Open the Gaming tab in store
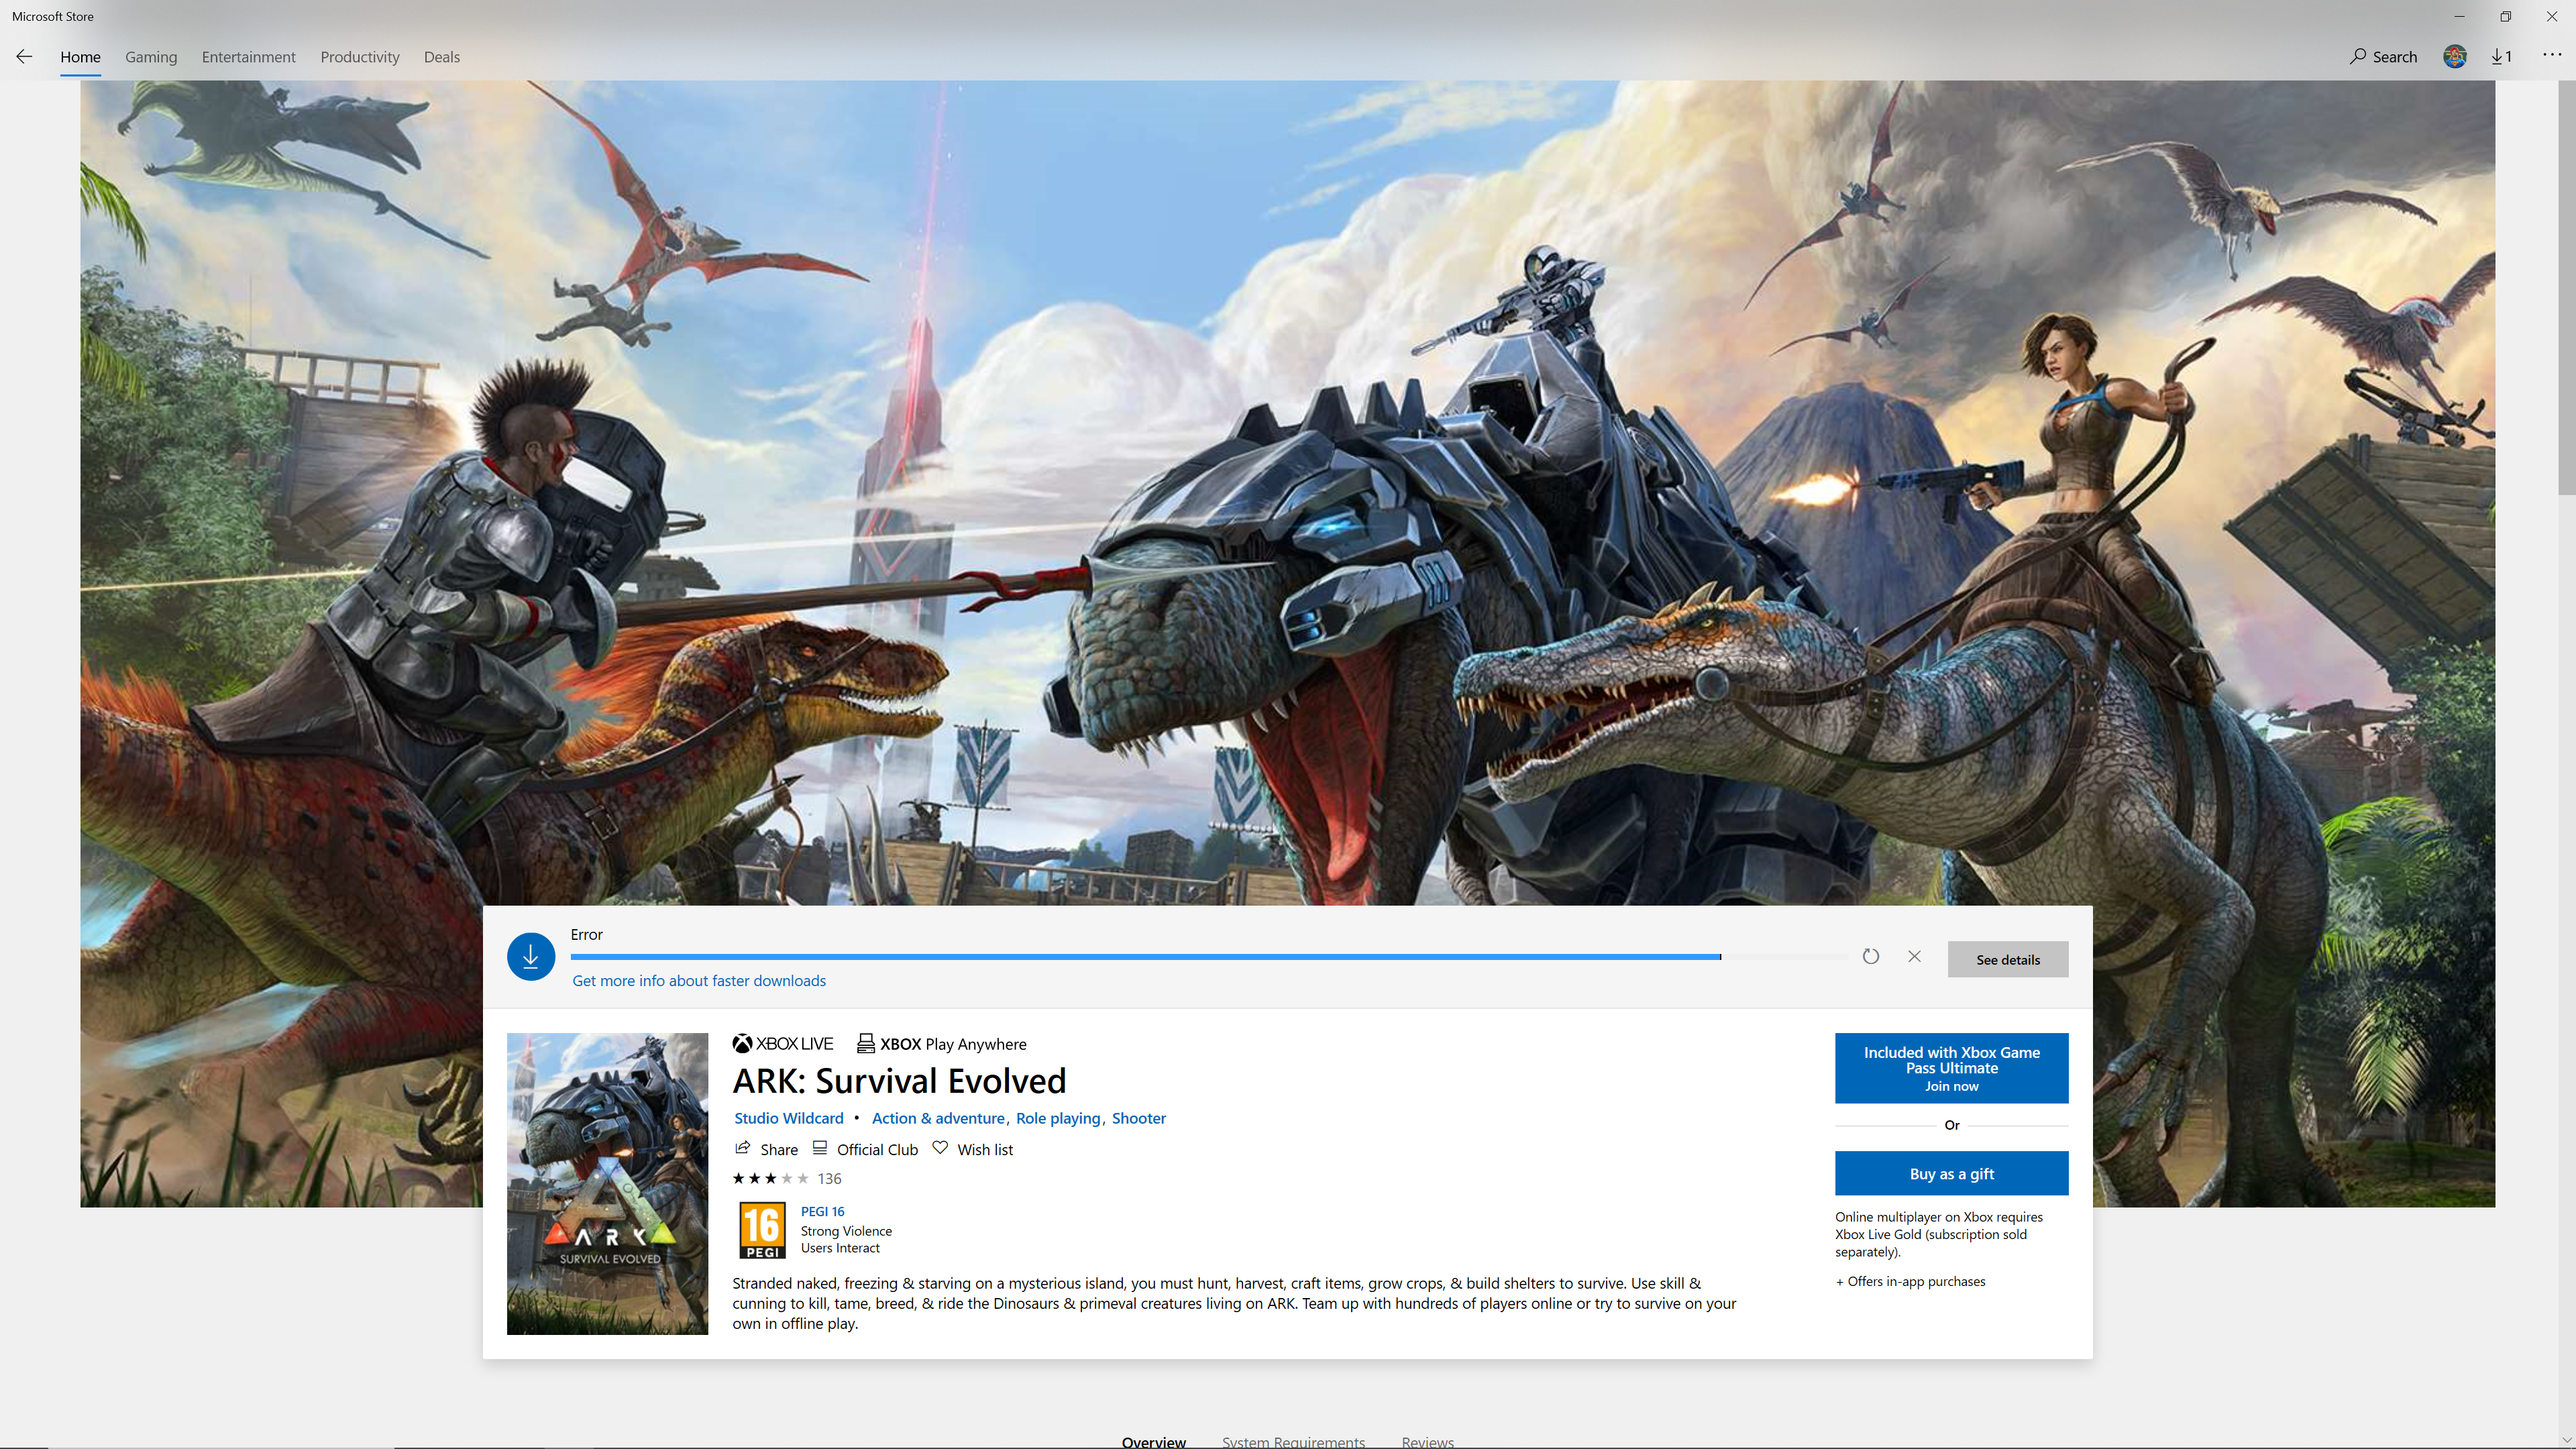This screenshot has height=1449, width=2576. (x=150, y=56)
